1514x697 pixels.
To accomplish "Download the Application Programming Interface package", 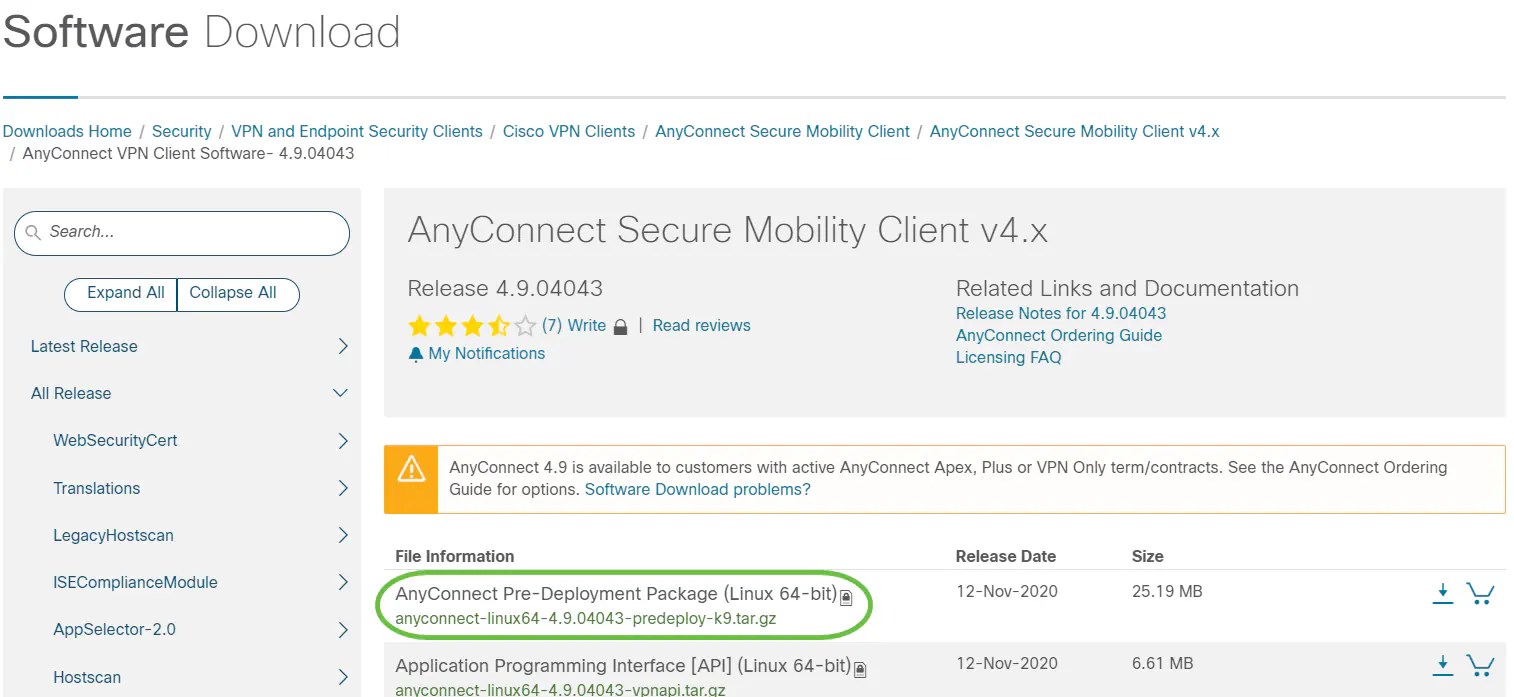I will 1442,665.
